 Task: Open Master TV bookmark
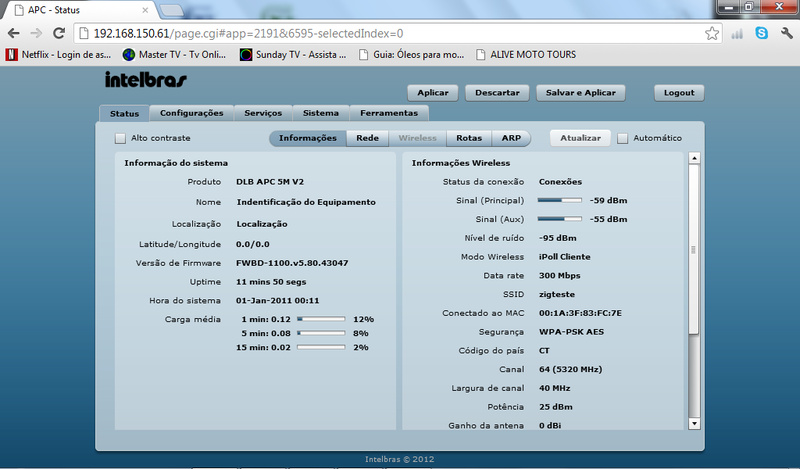click(174, 55)
